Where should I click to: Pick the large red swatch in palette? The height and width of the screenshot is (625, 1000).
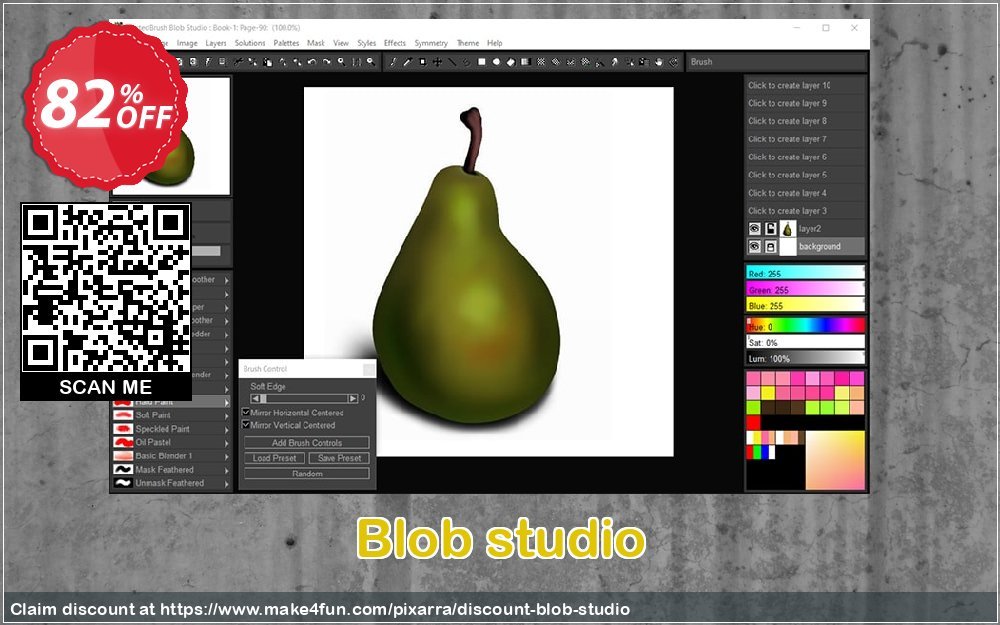click(753, 422)
